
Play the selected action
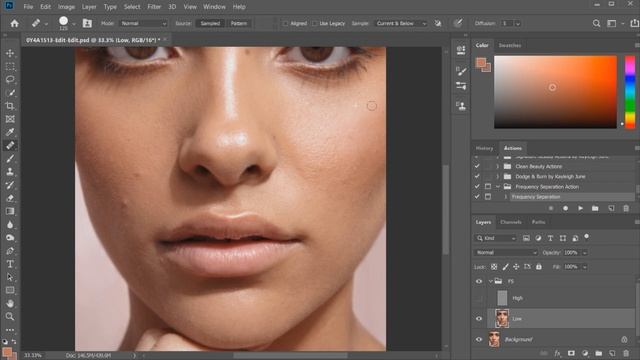click(x=580, y=208)
